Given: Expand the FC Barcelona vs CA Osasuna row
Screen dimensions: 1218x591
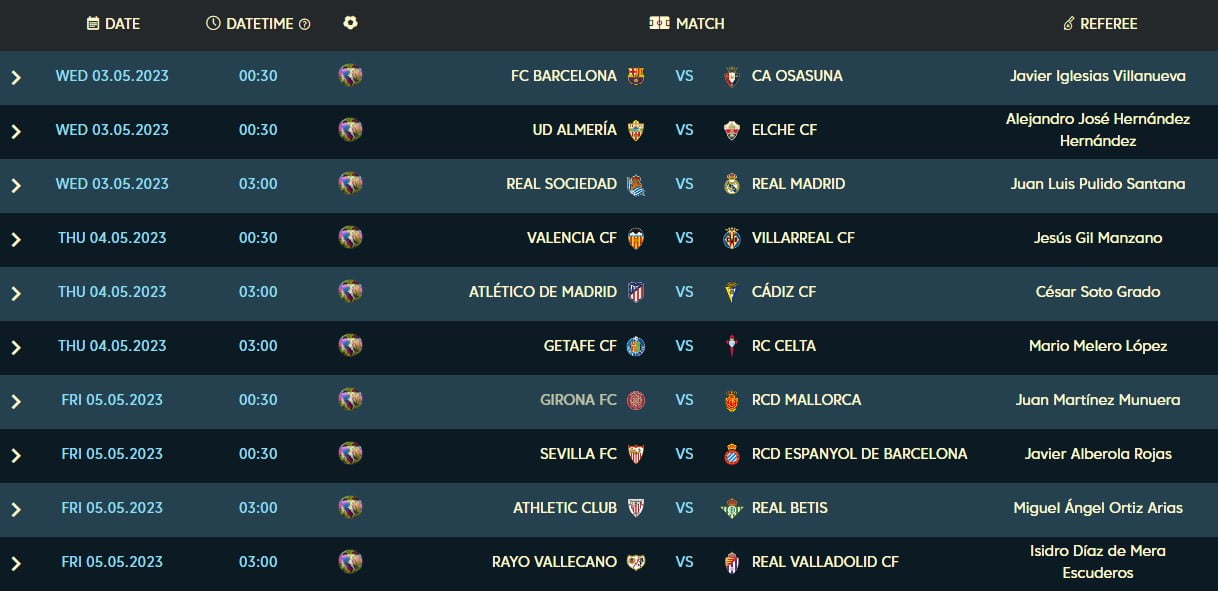Looking at the screenshot, I should 15,76.
